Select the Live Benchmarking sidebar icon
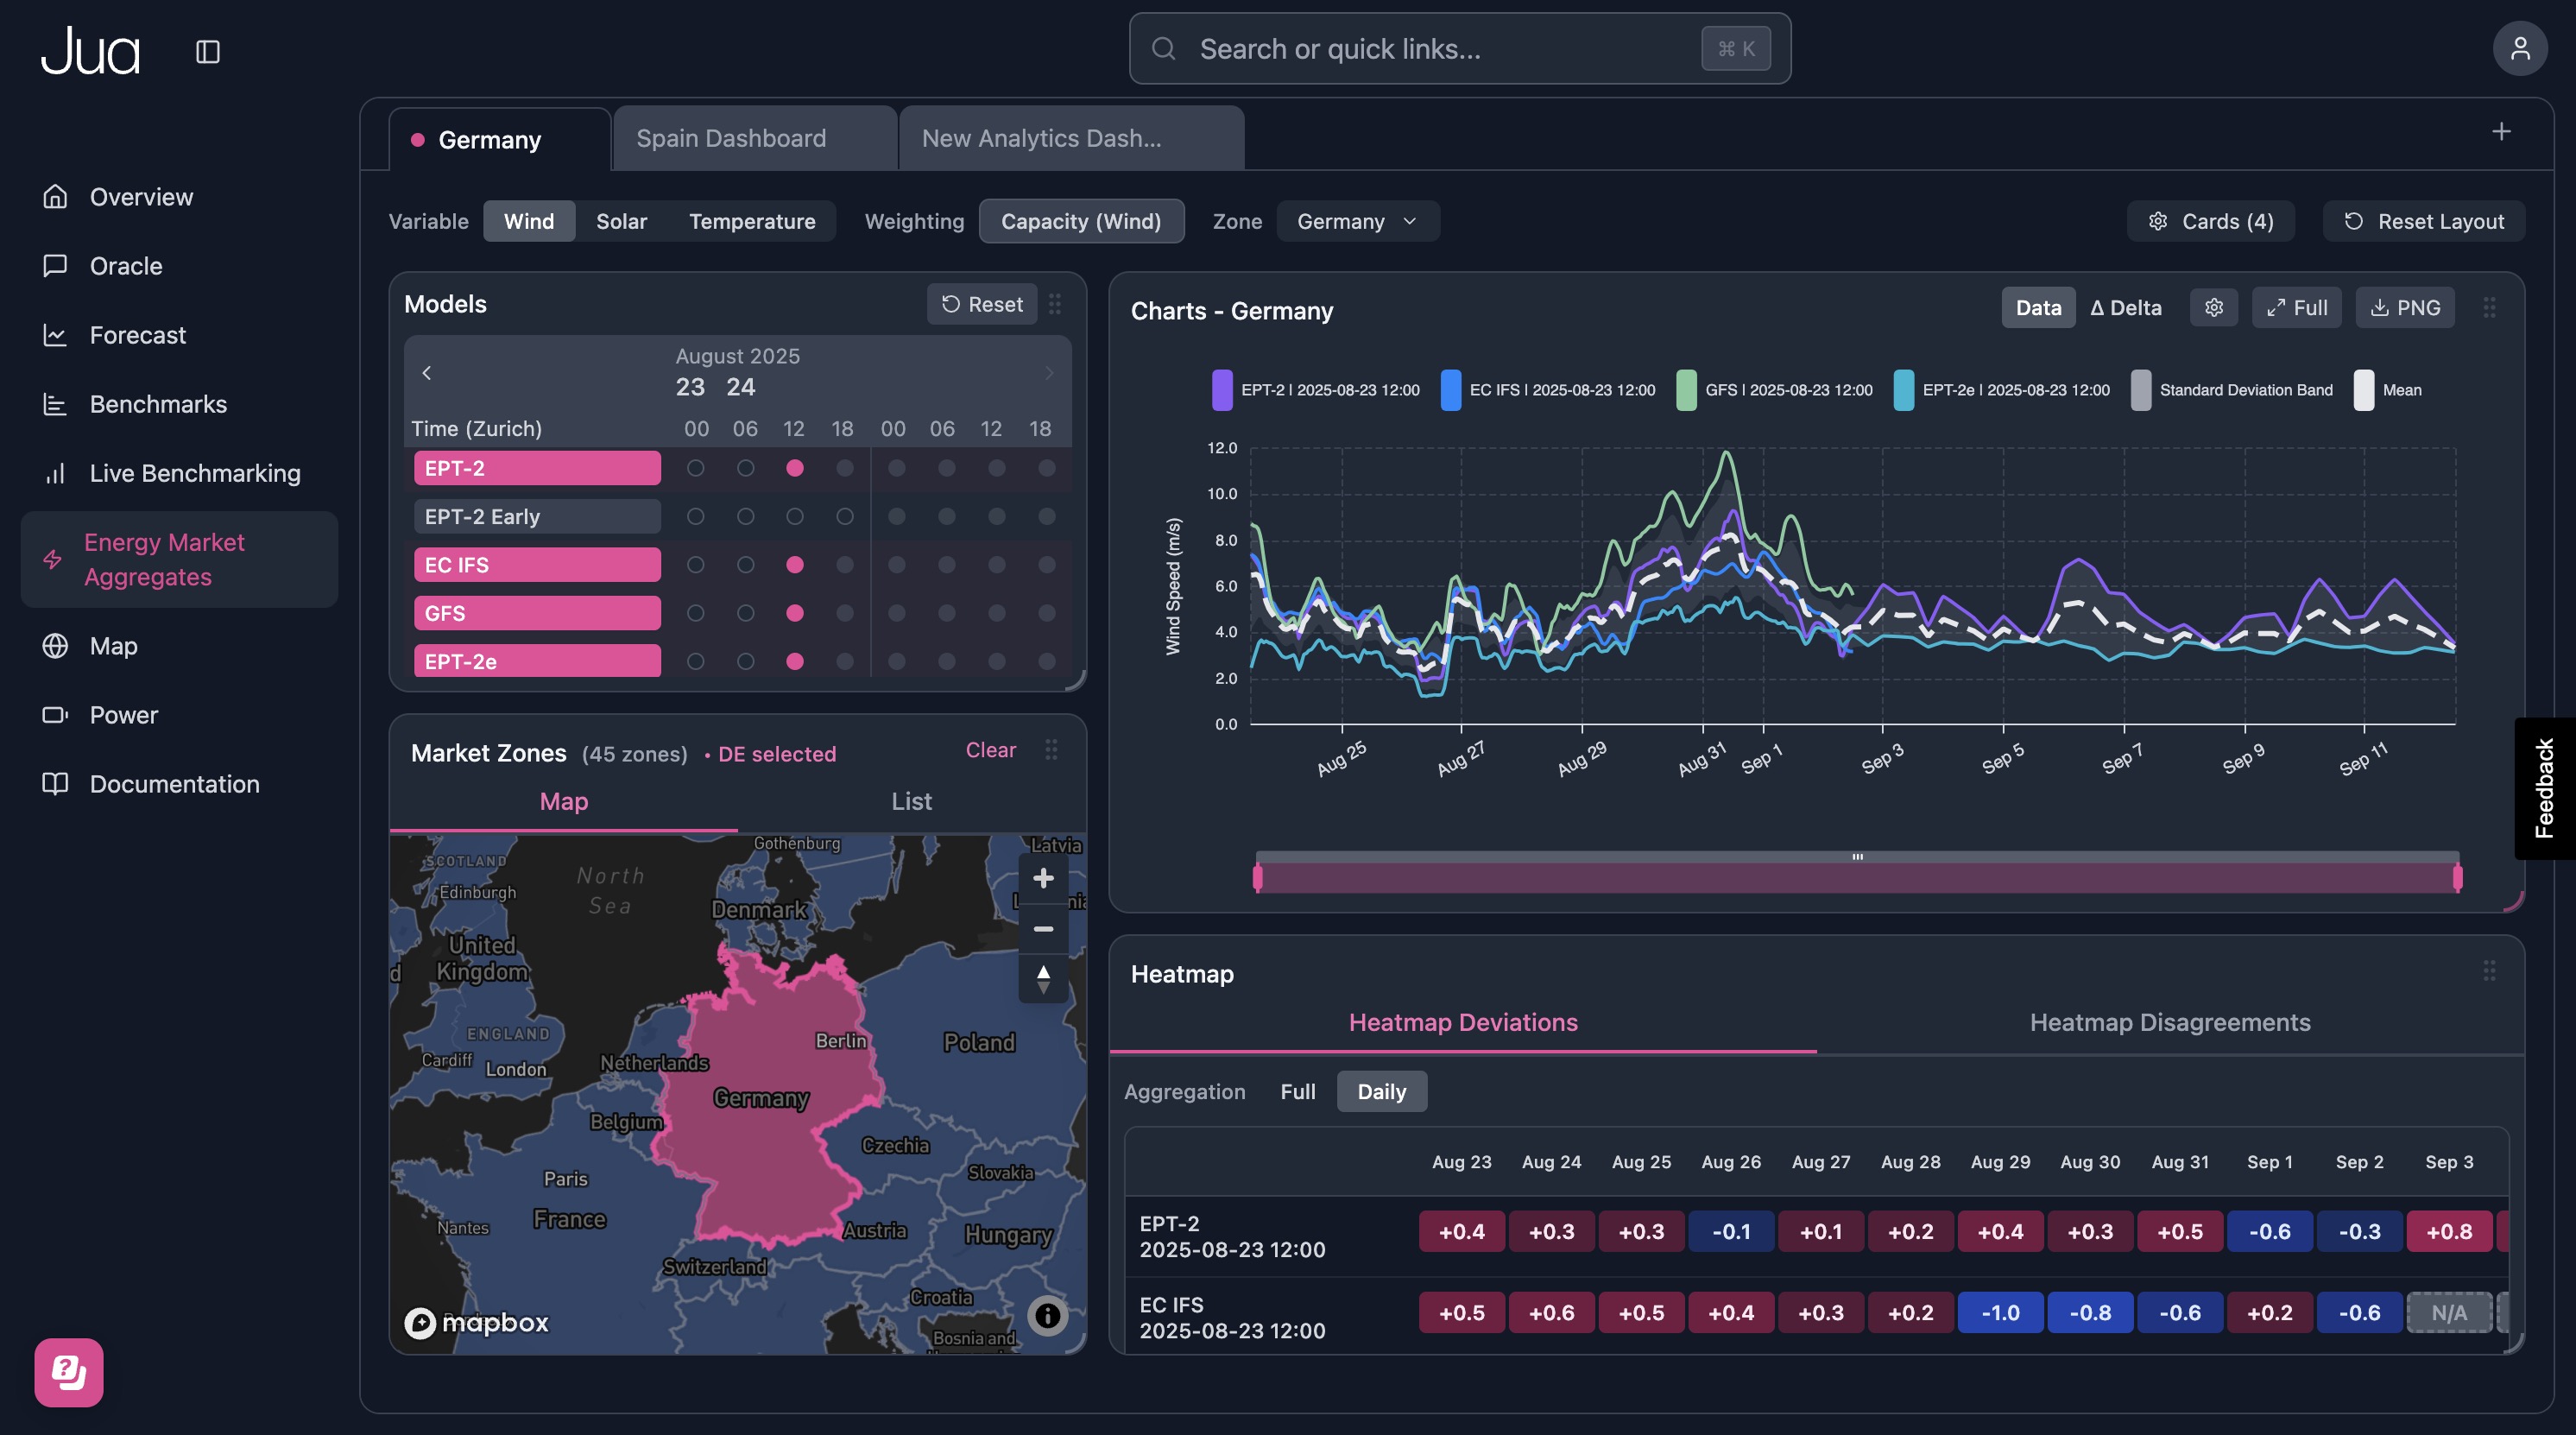This screenshot has height=1435, width=2576. [55, 473]
